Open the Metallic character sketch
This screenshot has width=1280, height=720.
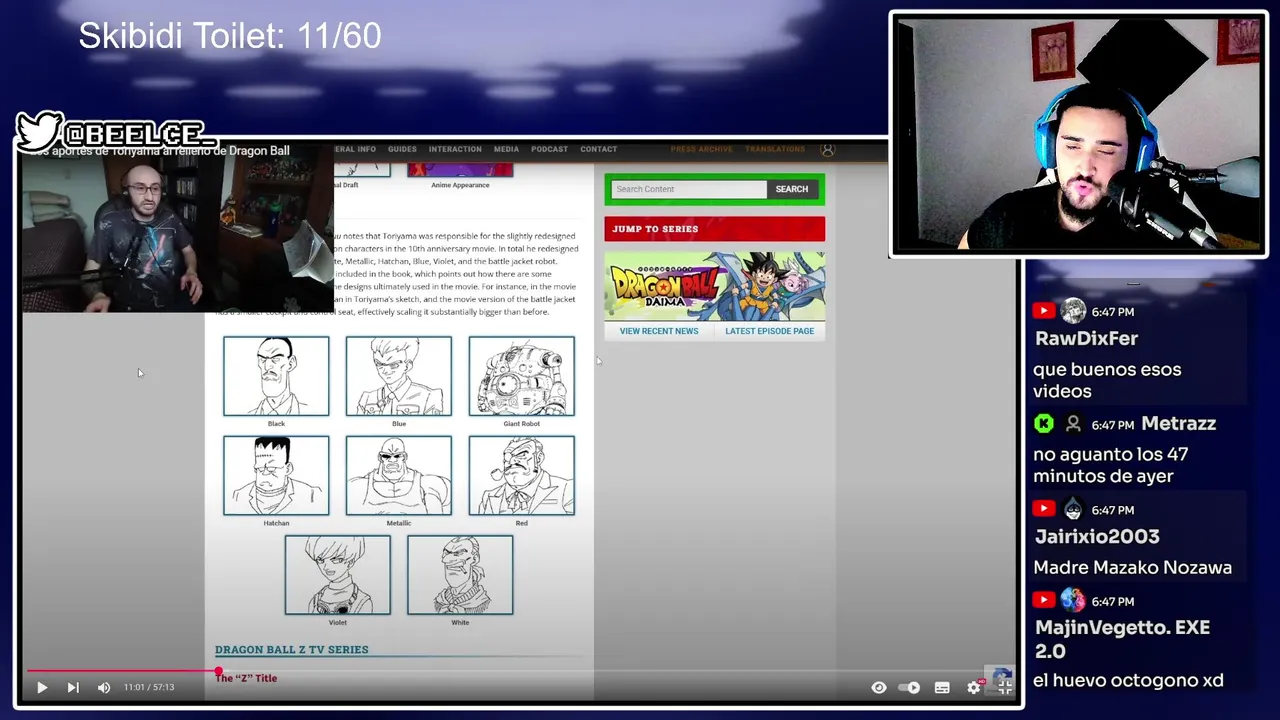tap(398, 475)
